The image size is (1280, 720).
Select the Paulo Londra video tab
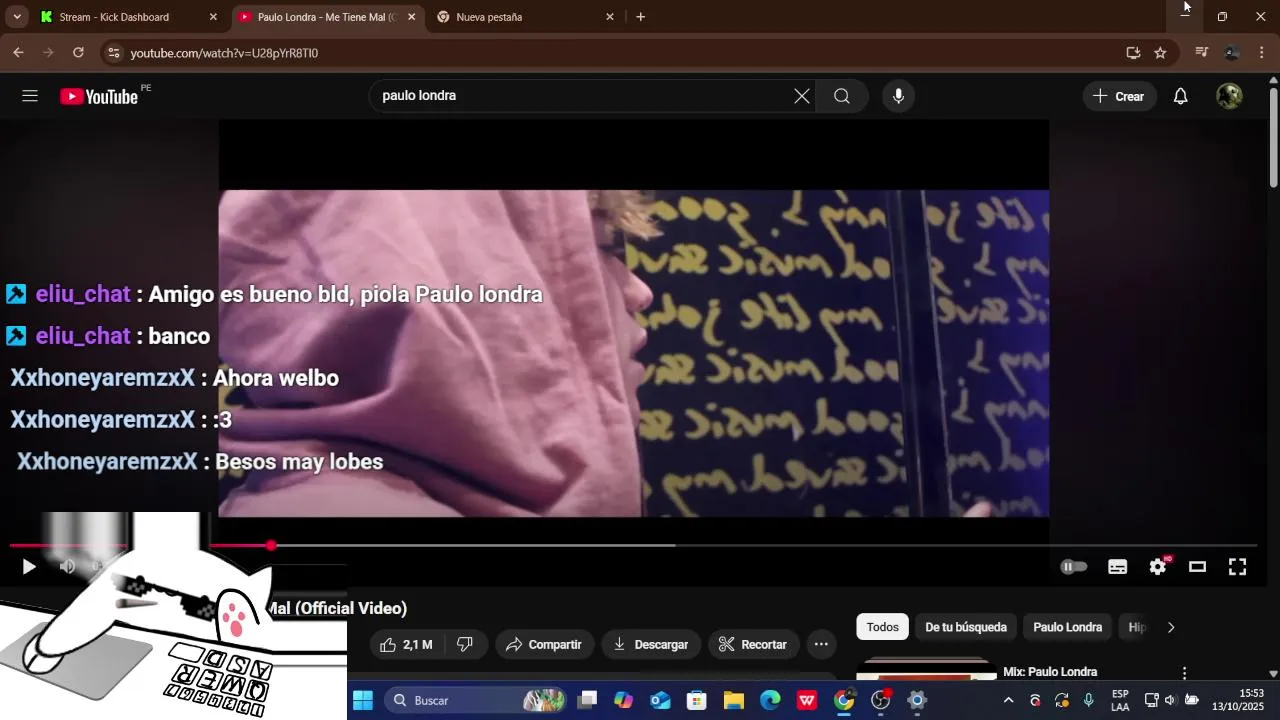(x=326, y=17)
